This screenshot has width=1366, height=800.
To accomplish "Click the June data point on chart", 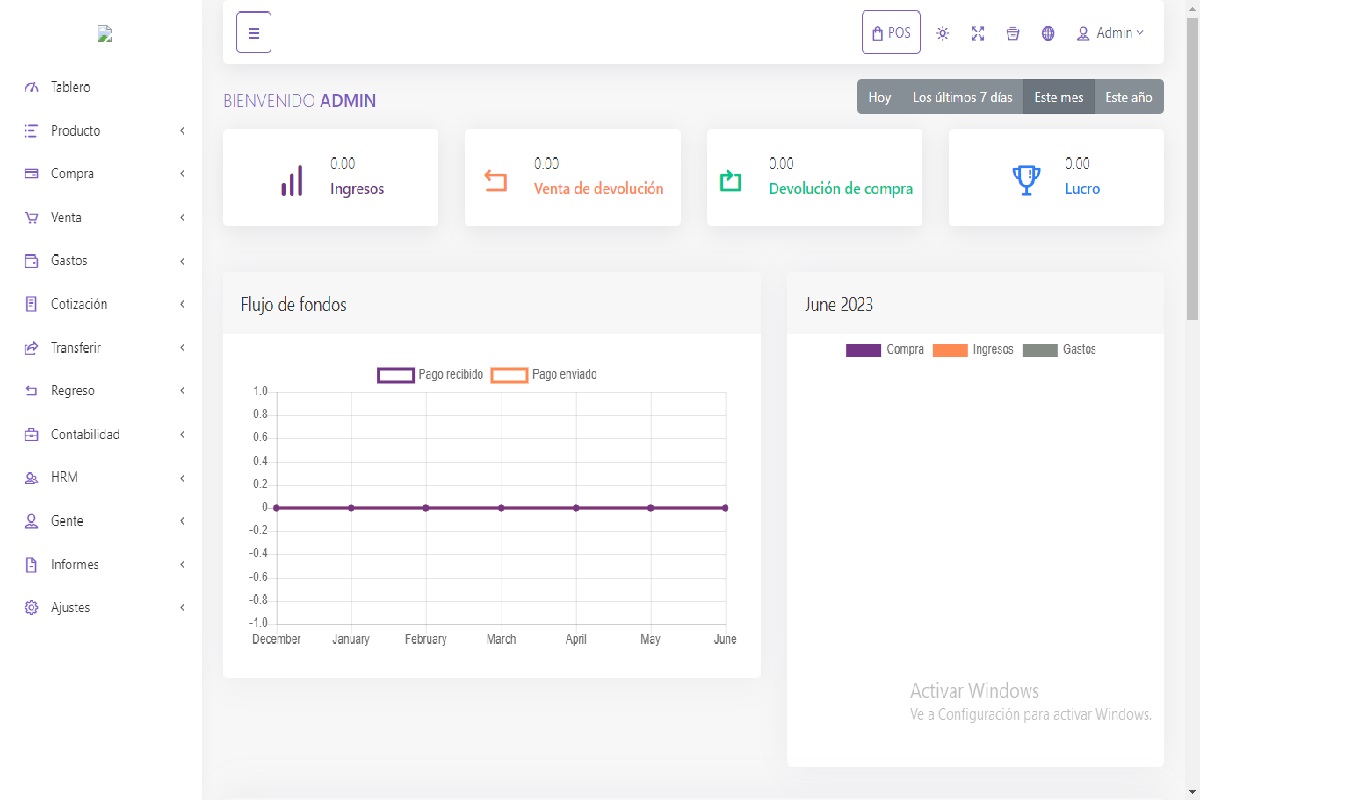I will (x=725, y=508).
